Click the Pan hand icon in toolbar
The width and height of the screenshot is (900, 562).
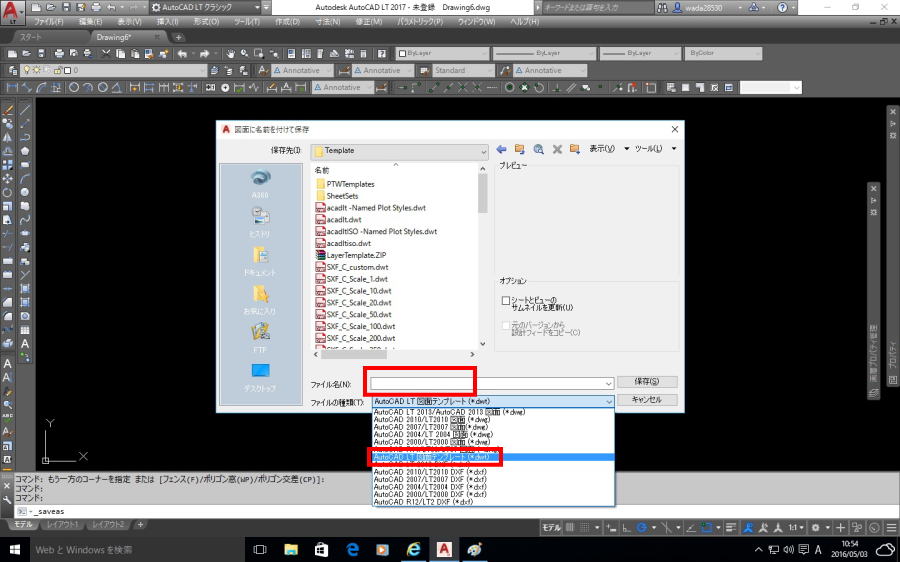[230, 53]
